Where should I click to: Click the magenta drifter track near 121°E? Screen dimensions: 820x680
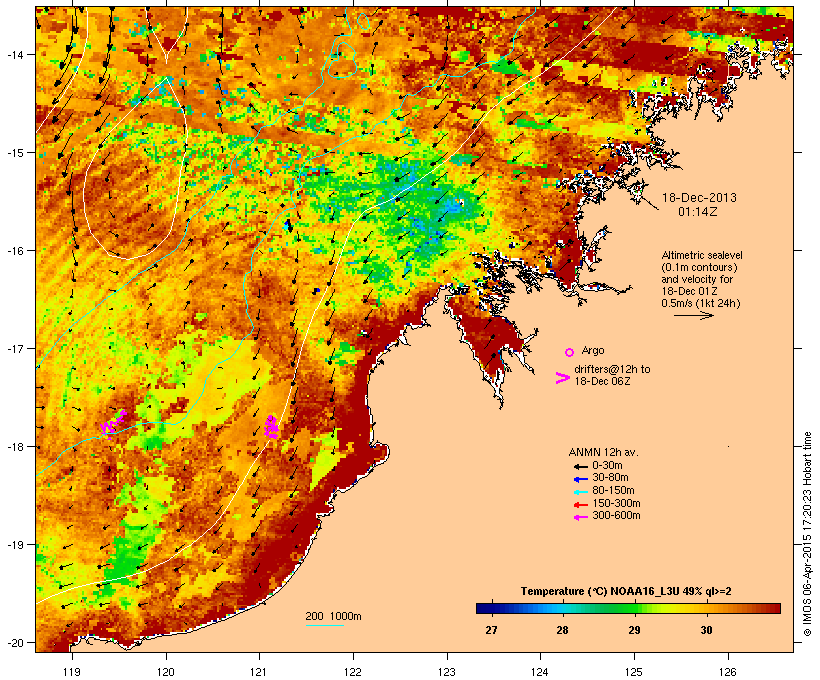(271, 426)
